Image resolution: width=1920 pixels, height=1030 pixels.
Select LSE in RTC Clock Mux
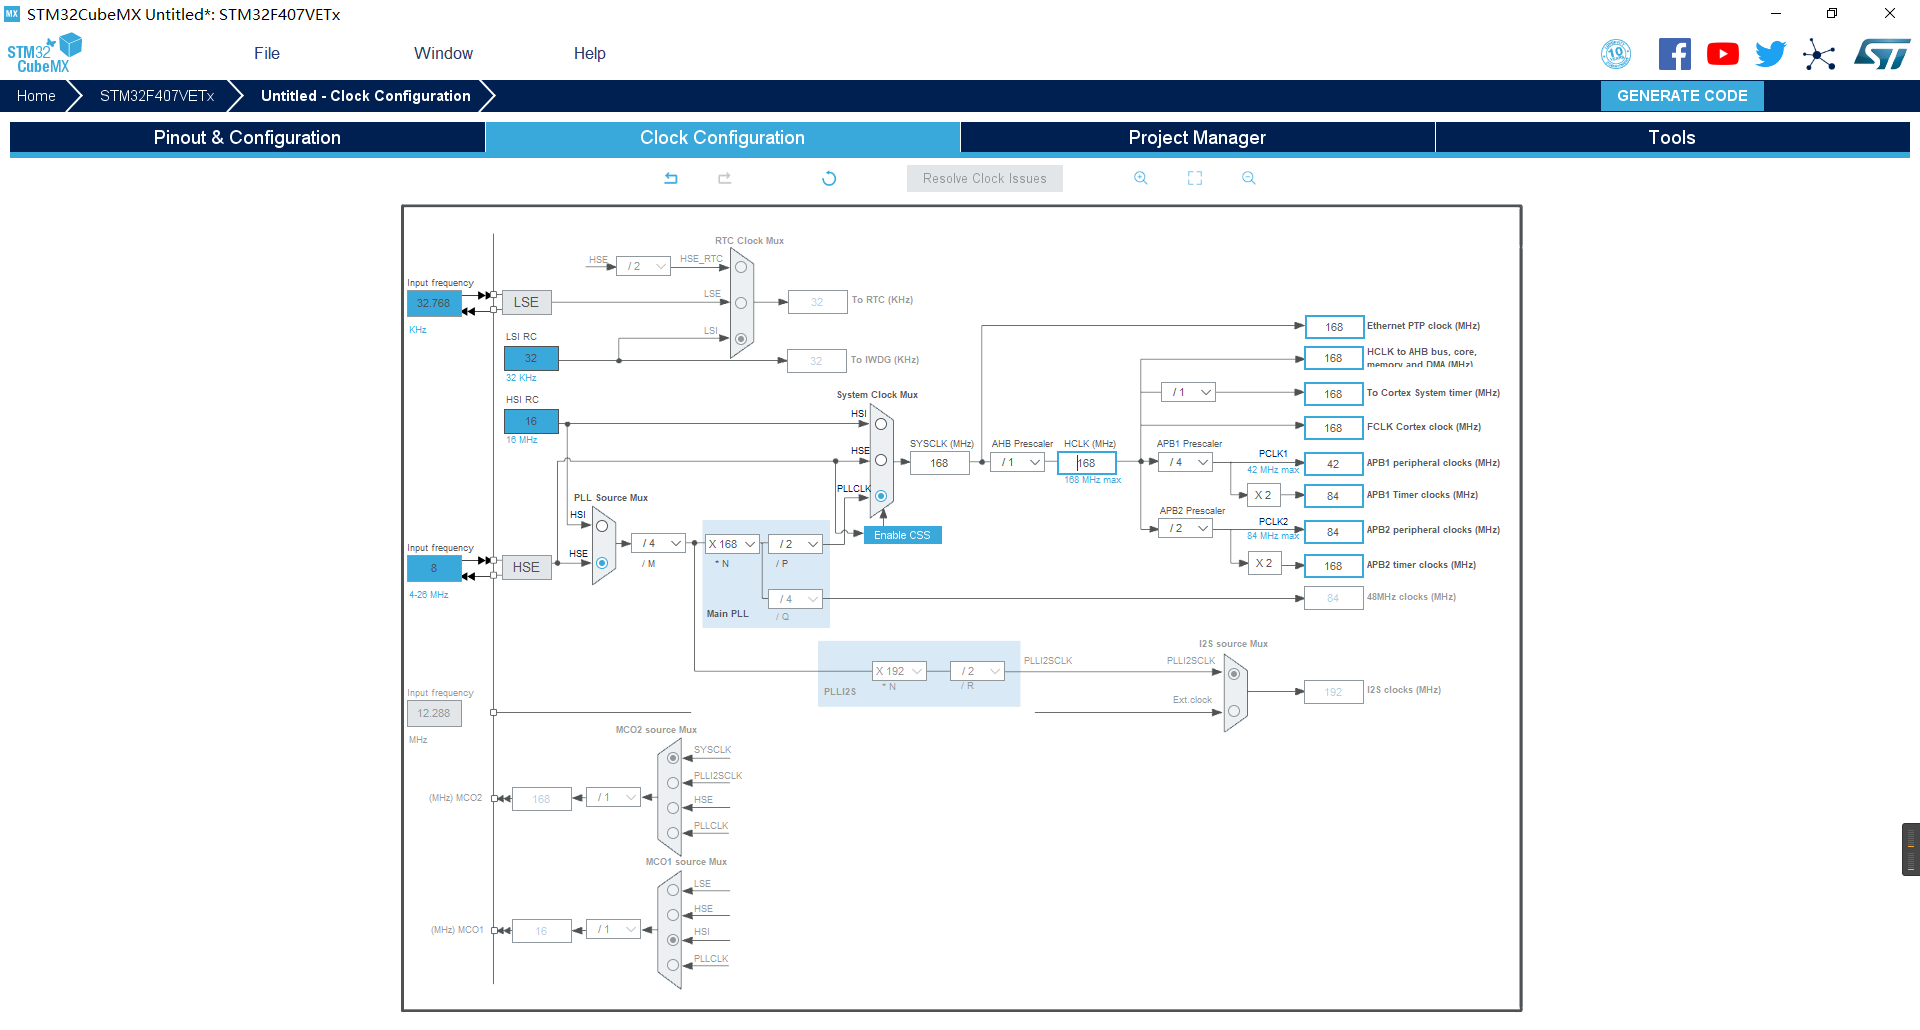[x=741, y=303]
